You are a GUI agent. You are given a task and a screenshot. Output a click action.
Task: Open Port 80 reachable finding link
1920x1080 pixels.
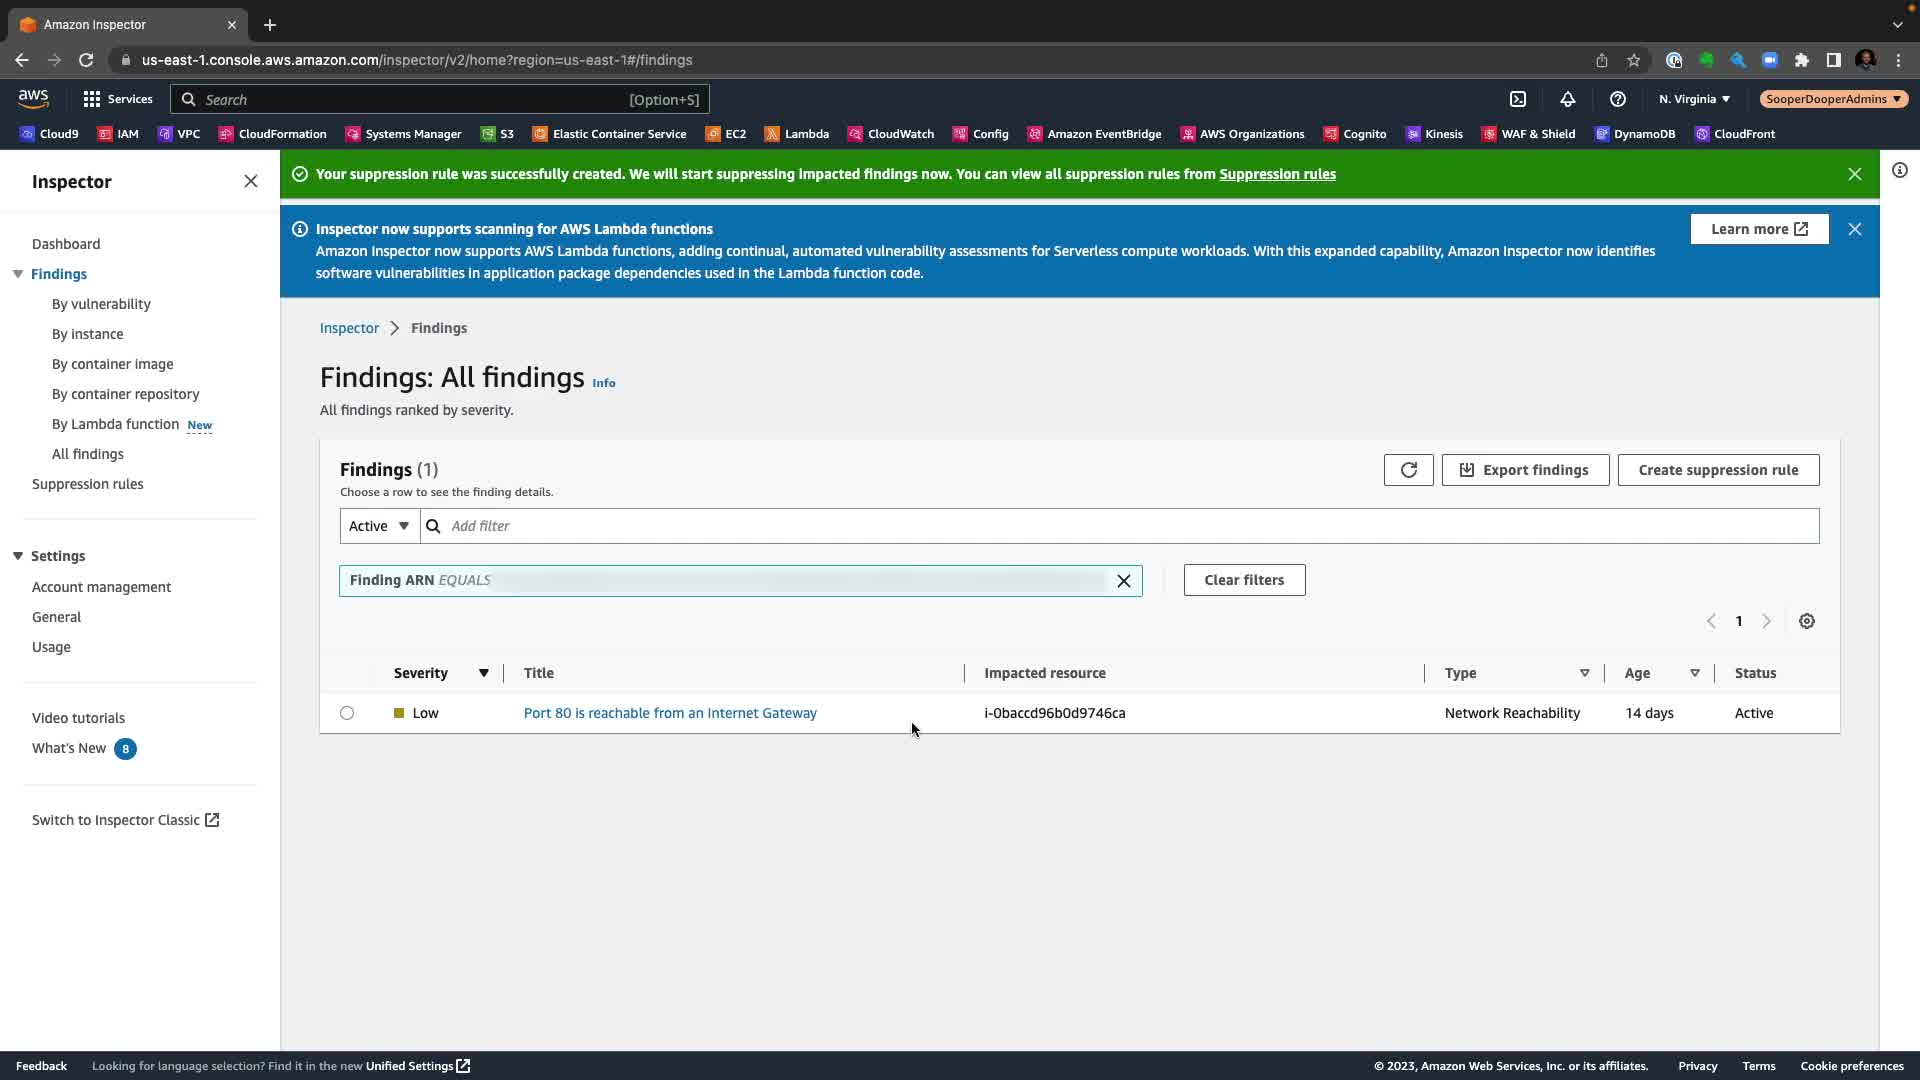[x=670, y=713]
